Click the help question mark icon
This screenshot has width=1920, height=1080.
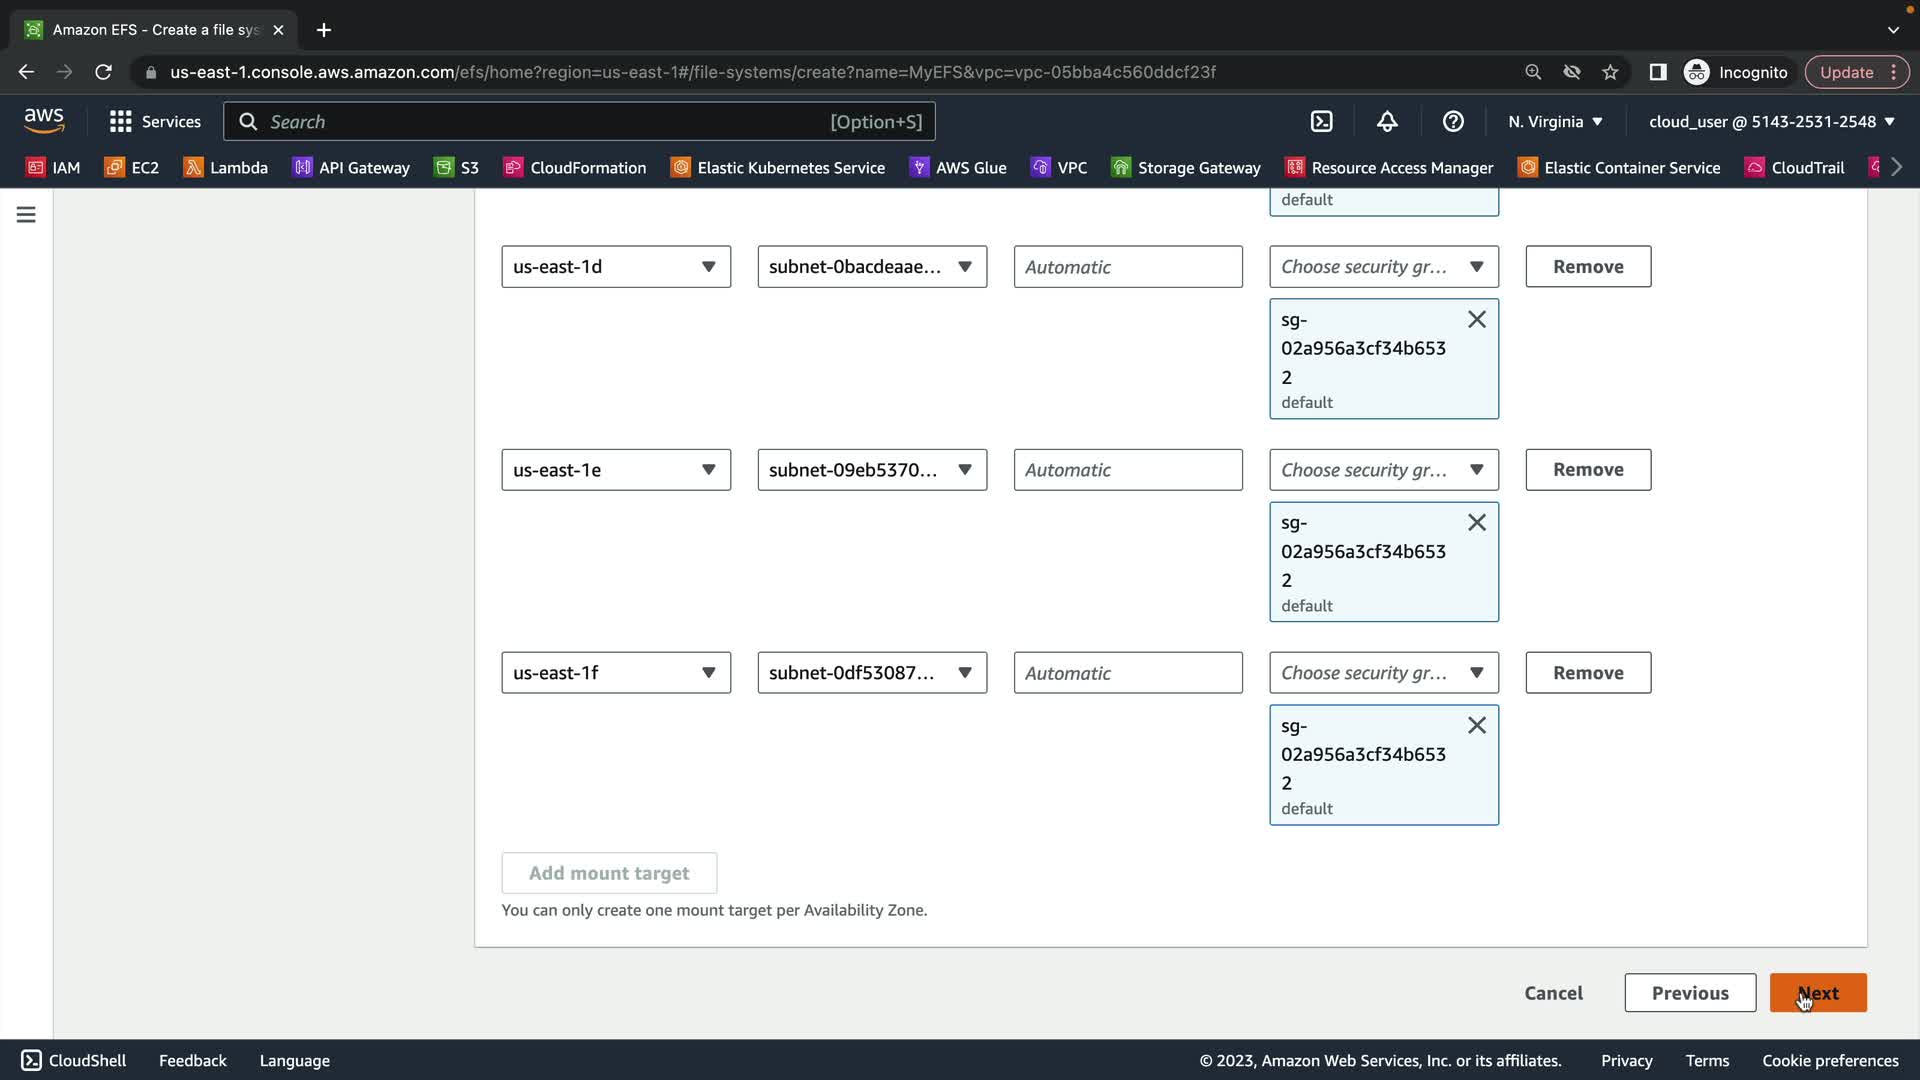pyautogui.click(x=1453, y=122)
